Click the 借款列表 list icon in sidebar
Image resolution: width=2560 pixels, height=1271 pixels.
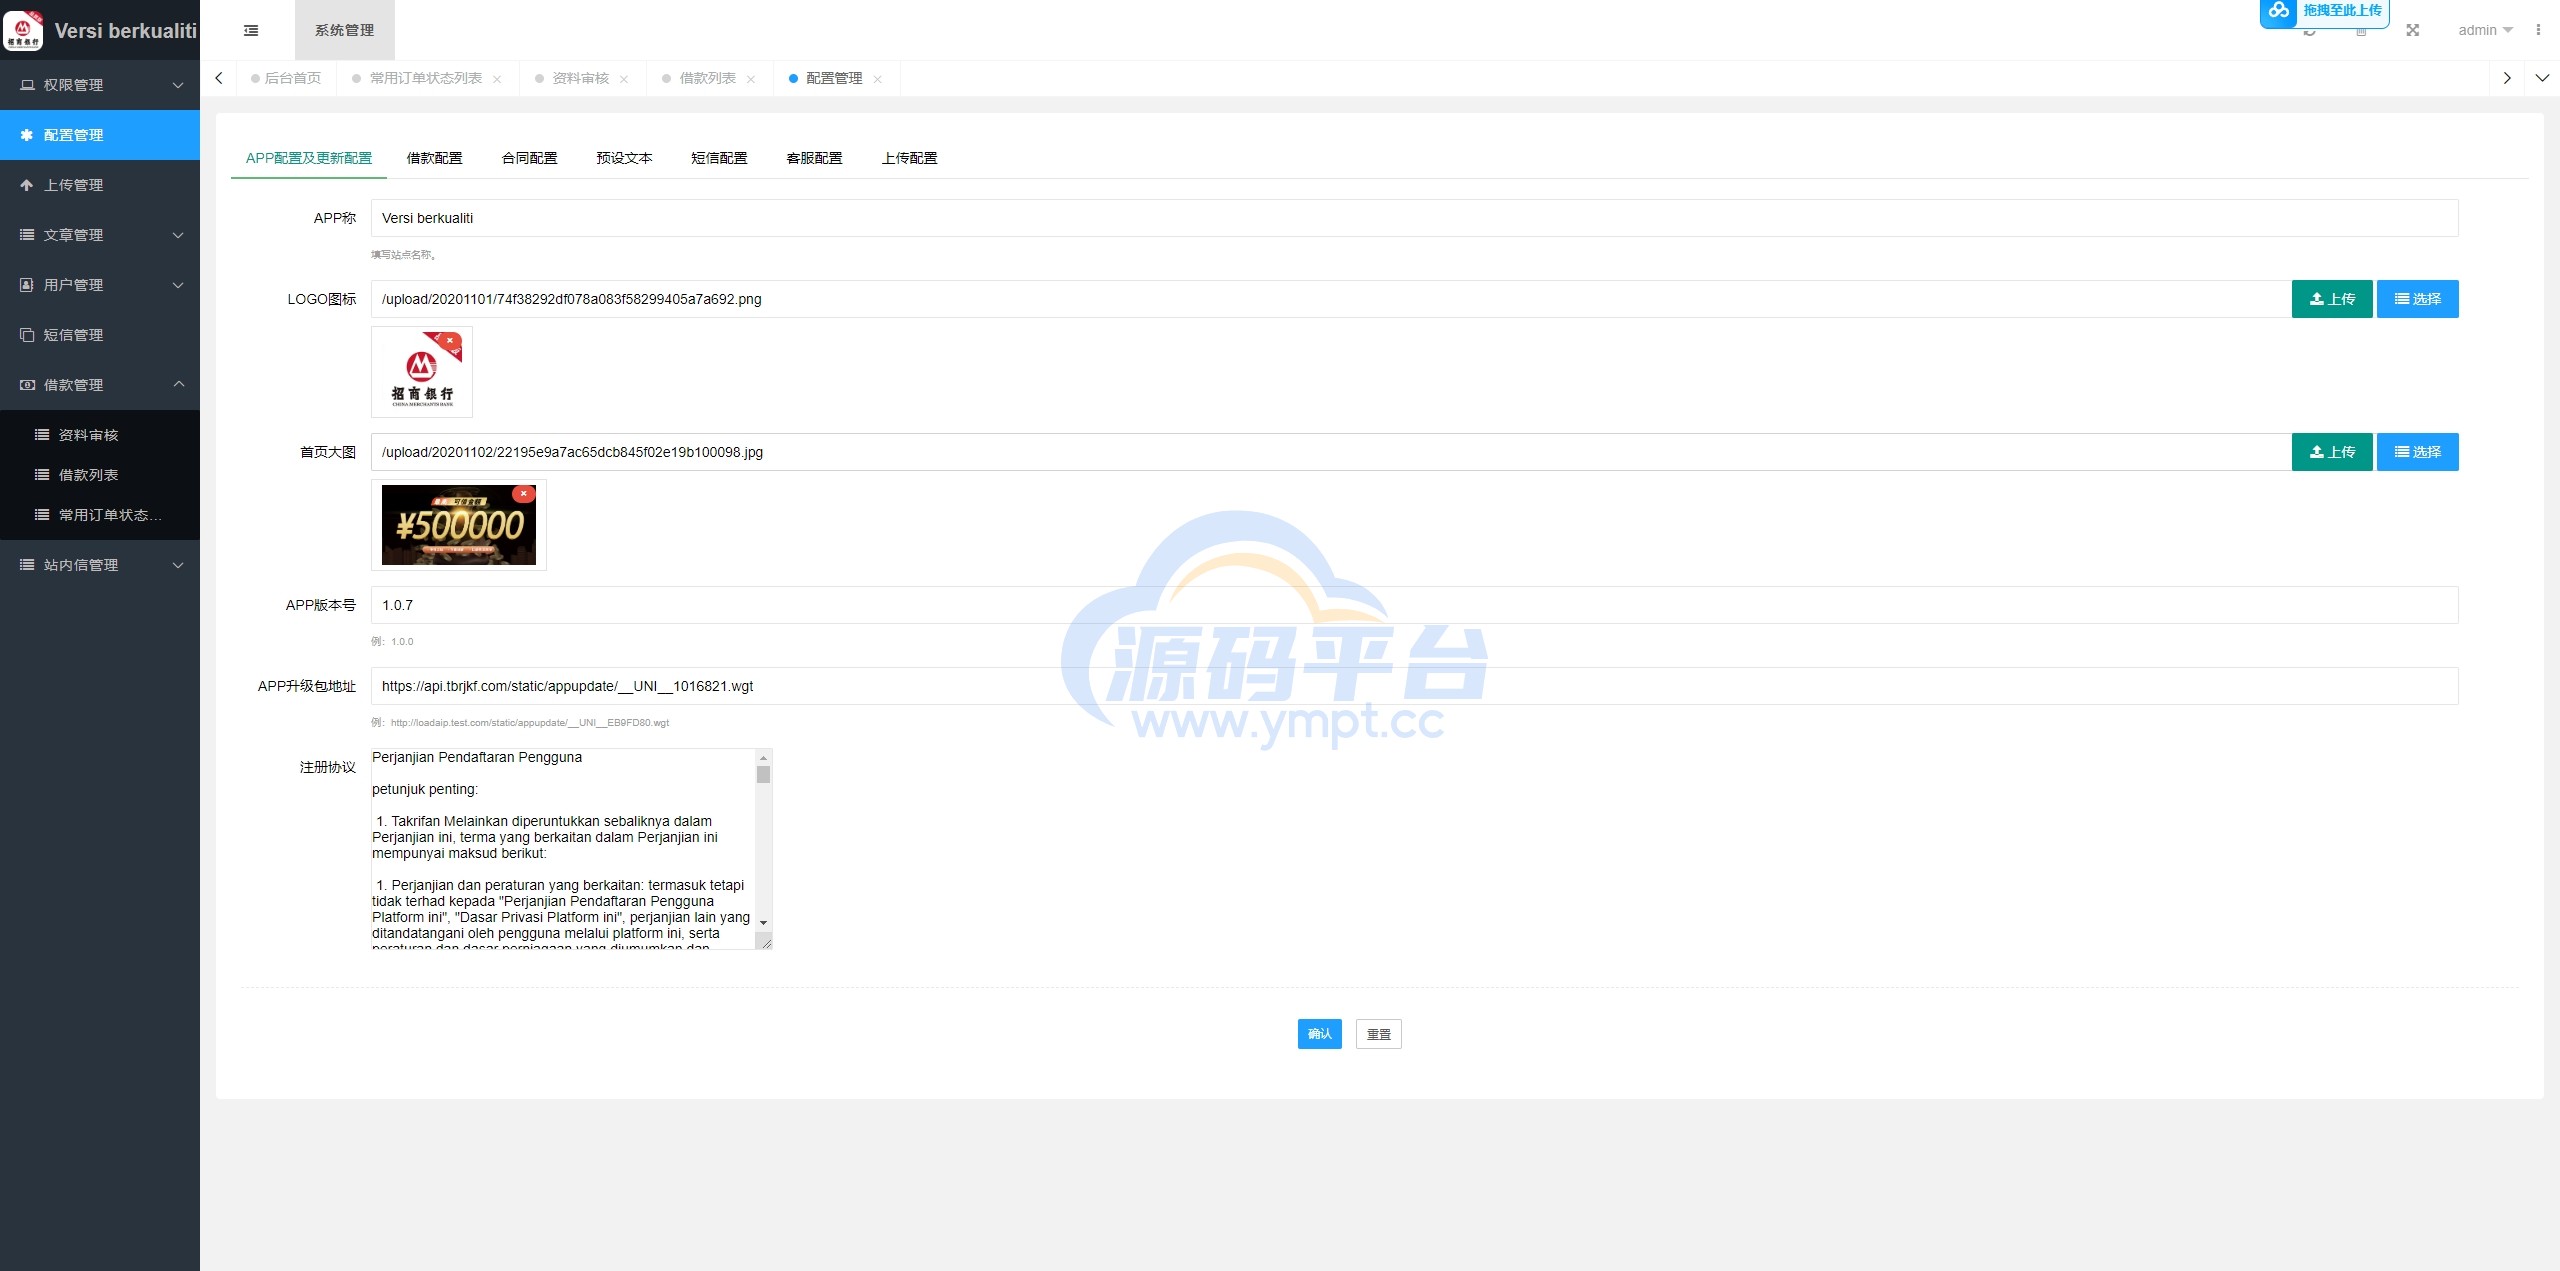[42, 475]
